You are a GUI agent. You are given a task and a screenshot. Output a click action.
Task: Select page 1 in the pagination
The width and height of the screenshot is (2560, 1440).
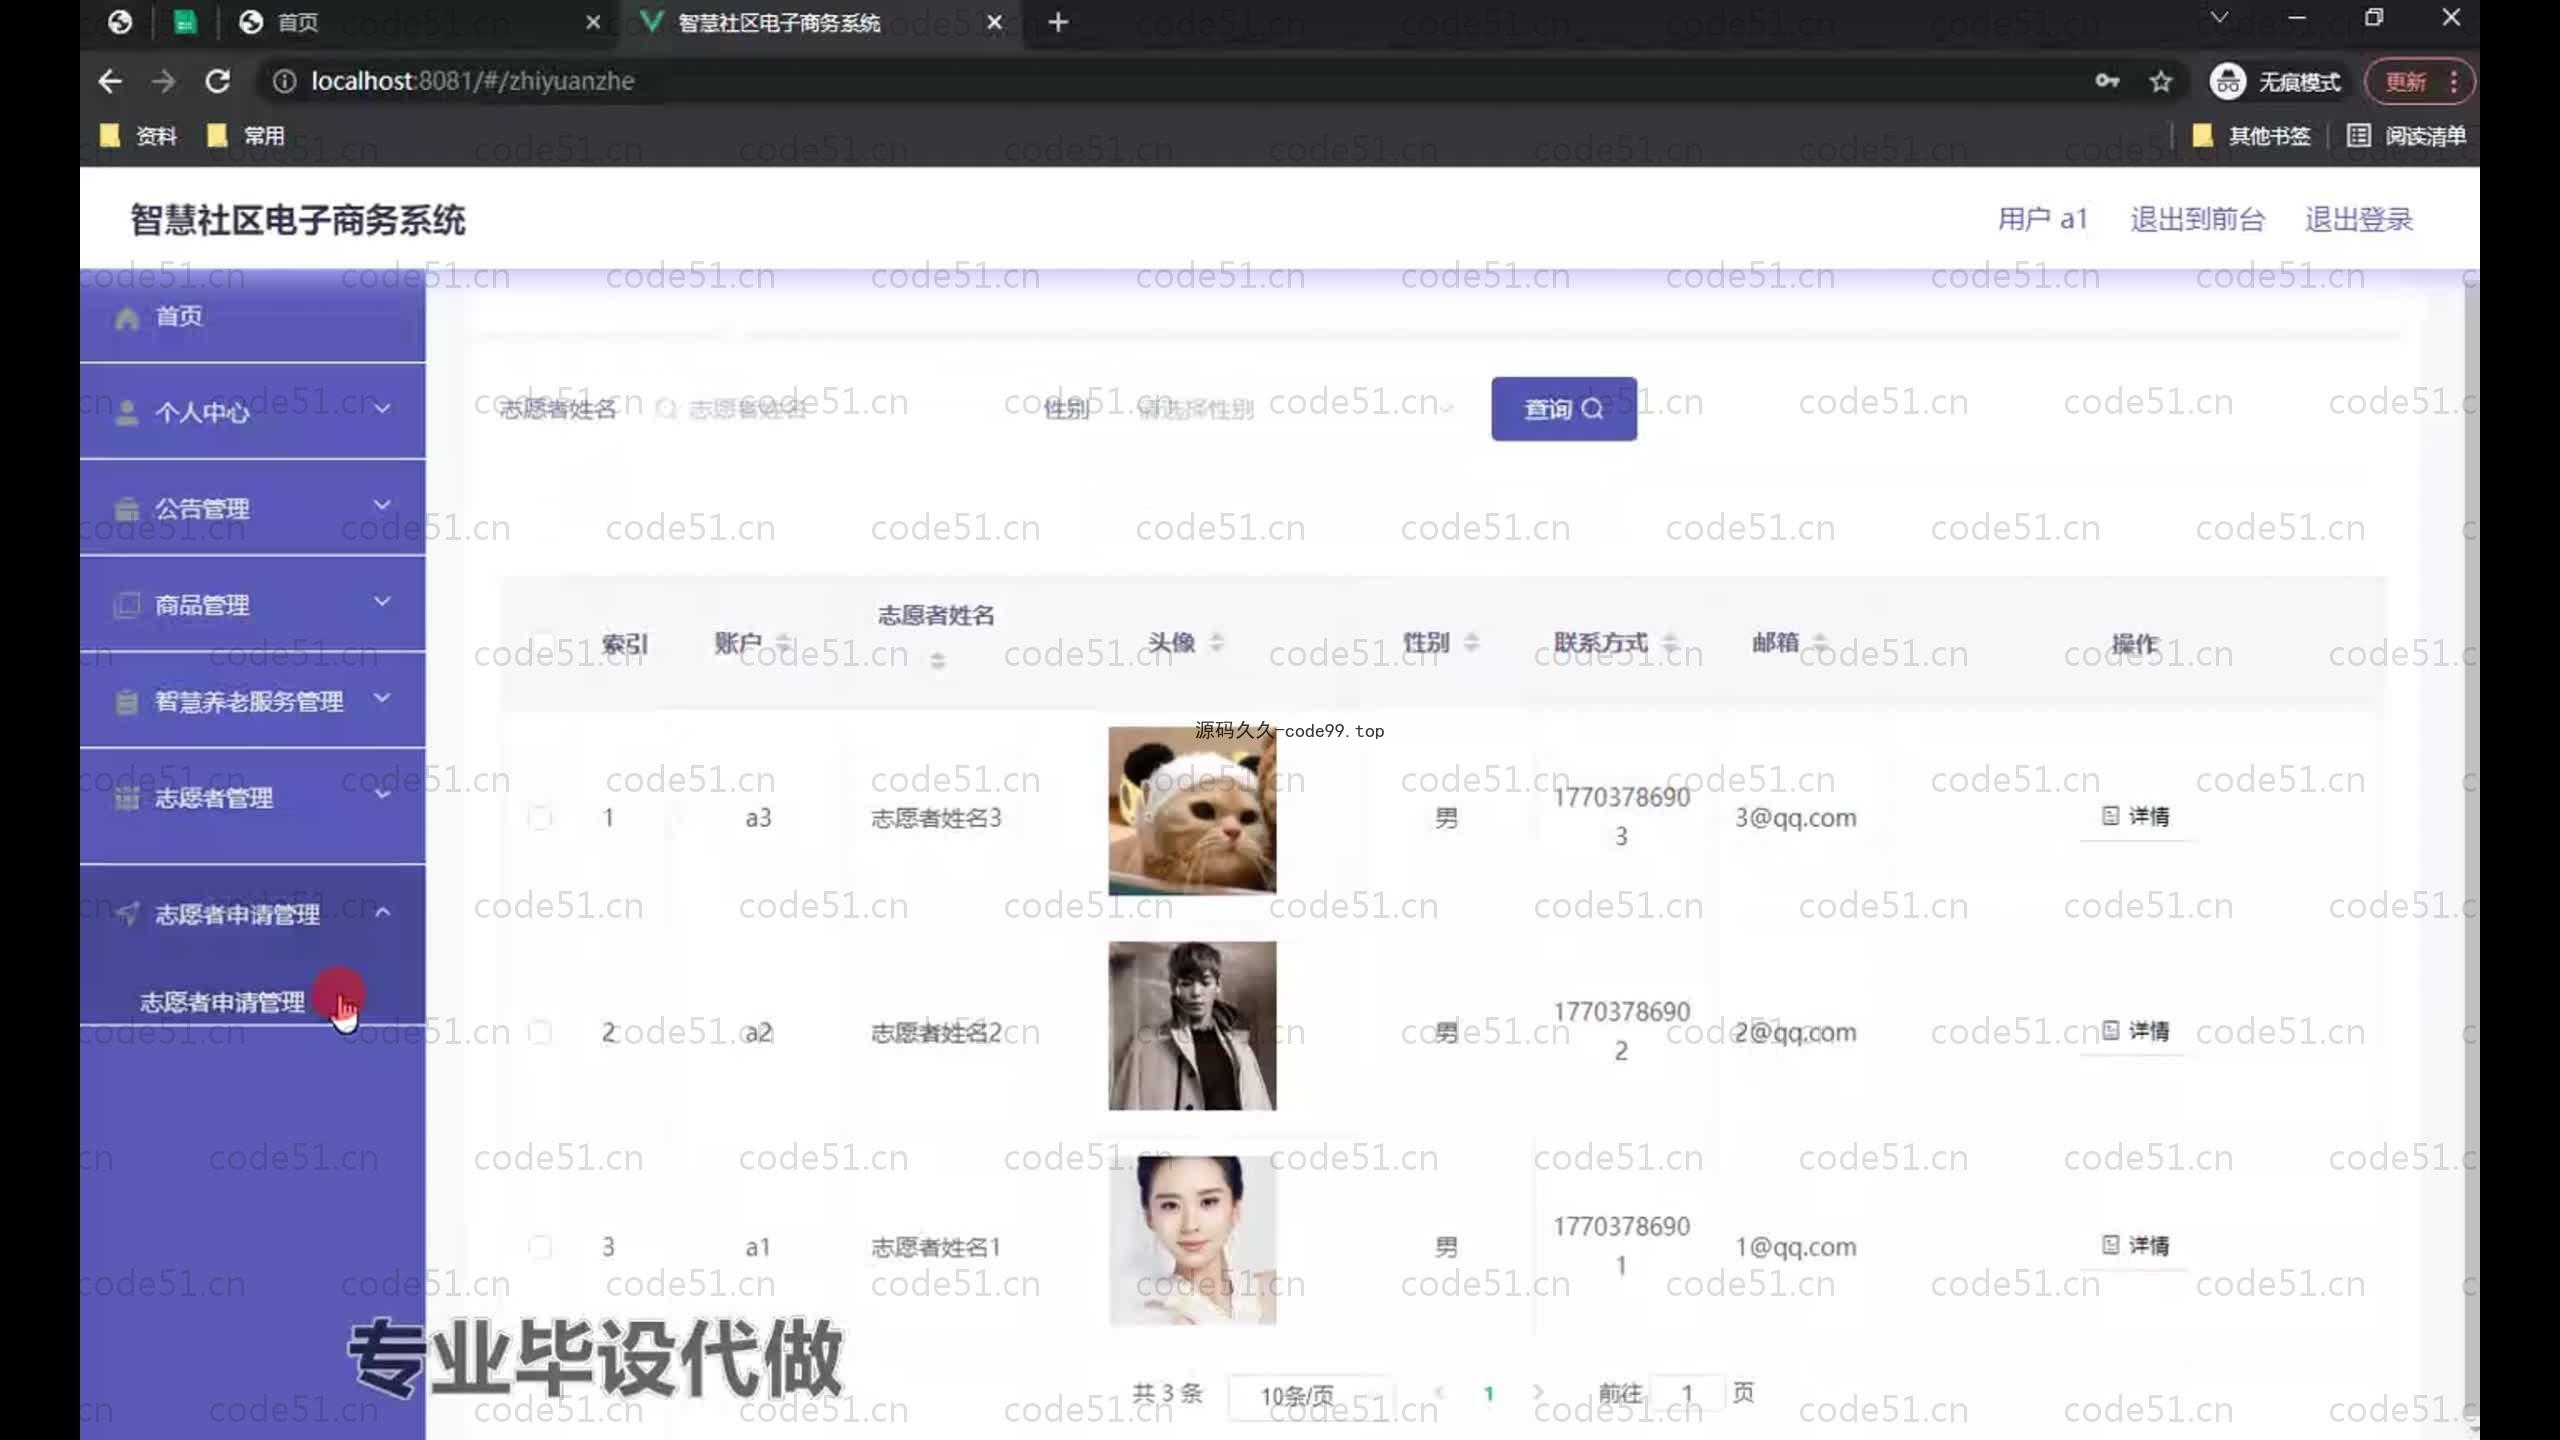pyautogui.click(x=1488, y=1393)
